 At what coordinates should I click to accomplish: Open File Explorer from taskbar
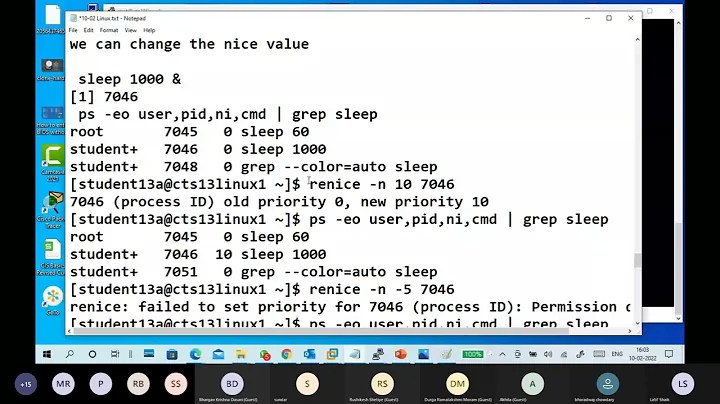241,354
